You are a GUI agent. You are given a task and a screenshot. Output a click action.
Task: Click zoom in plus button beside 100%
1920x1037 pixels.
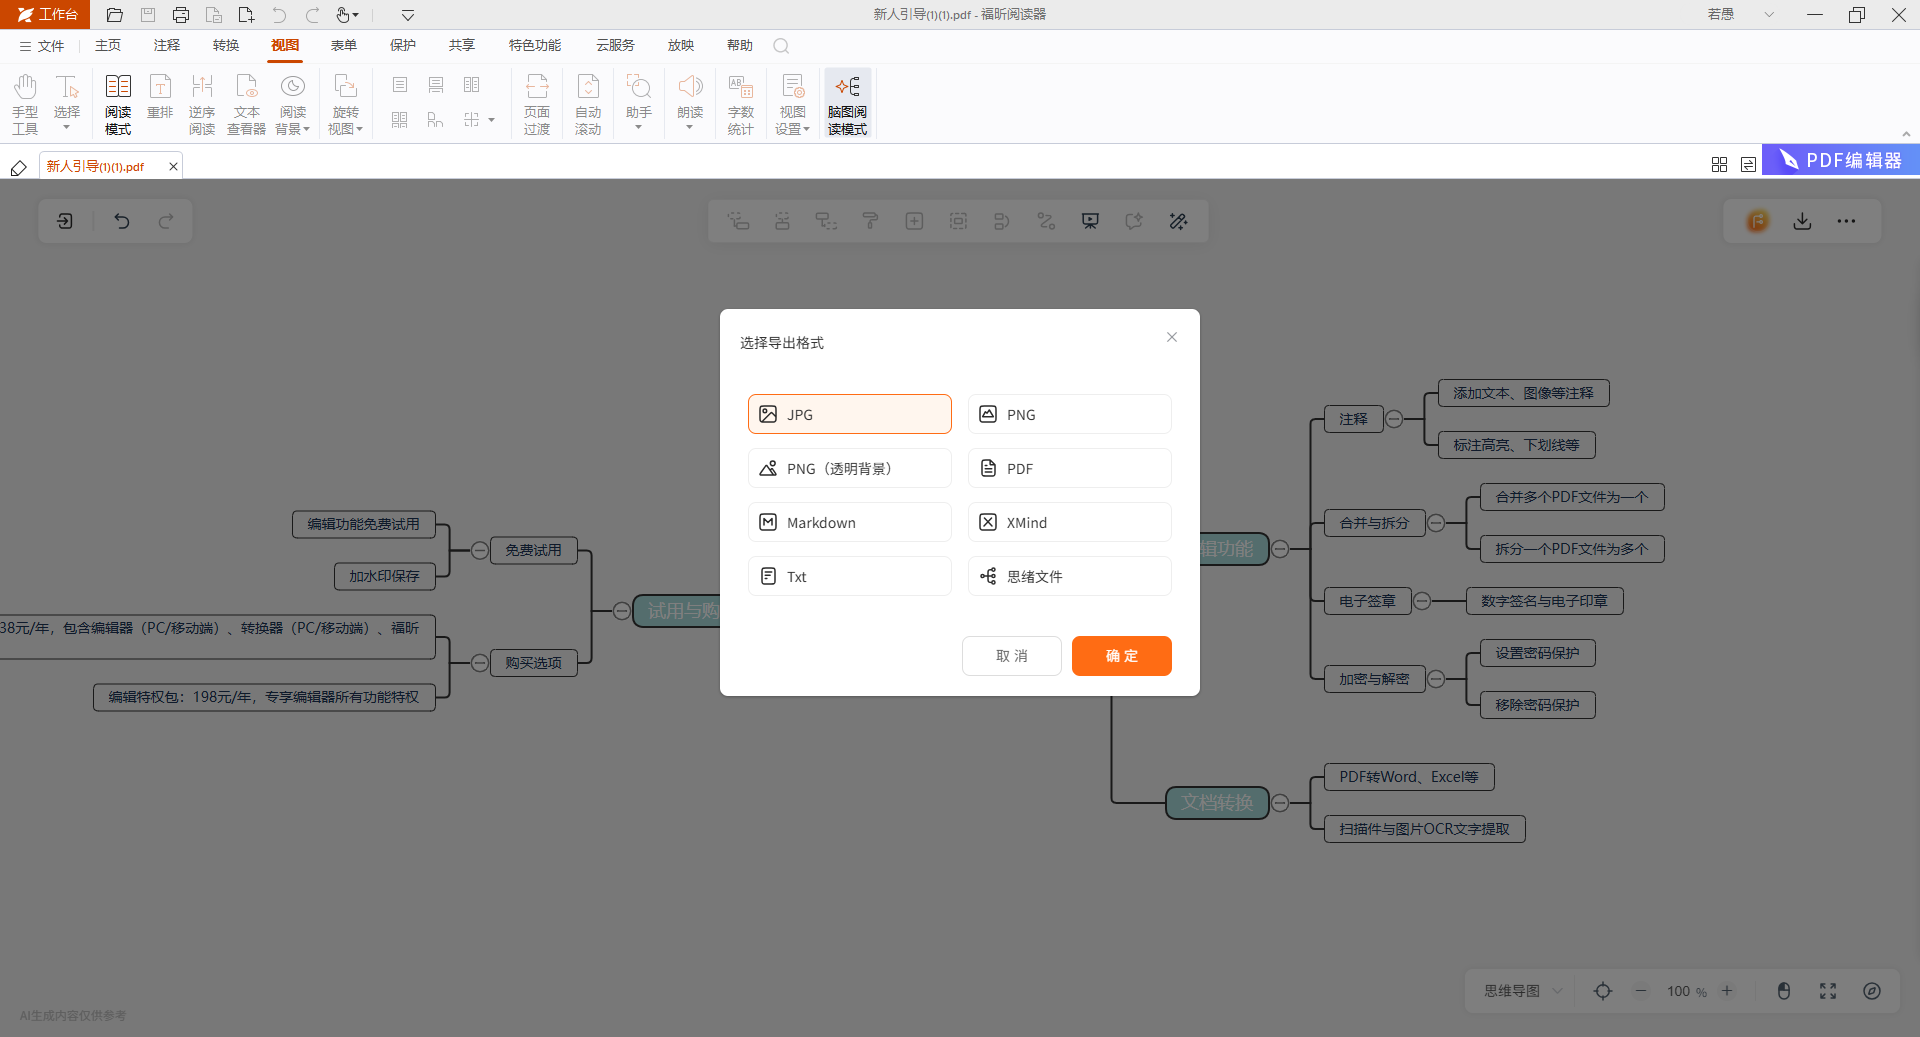1727,991
